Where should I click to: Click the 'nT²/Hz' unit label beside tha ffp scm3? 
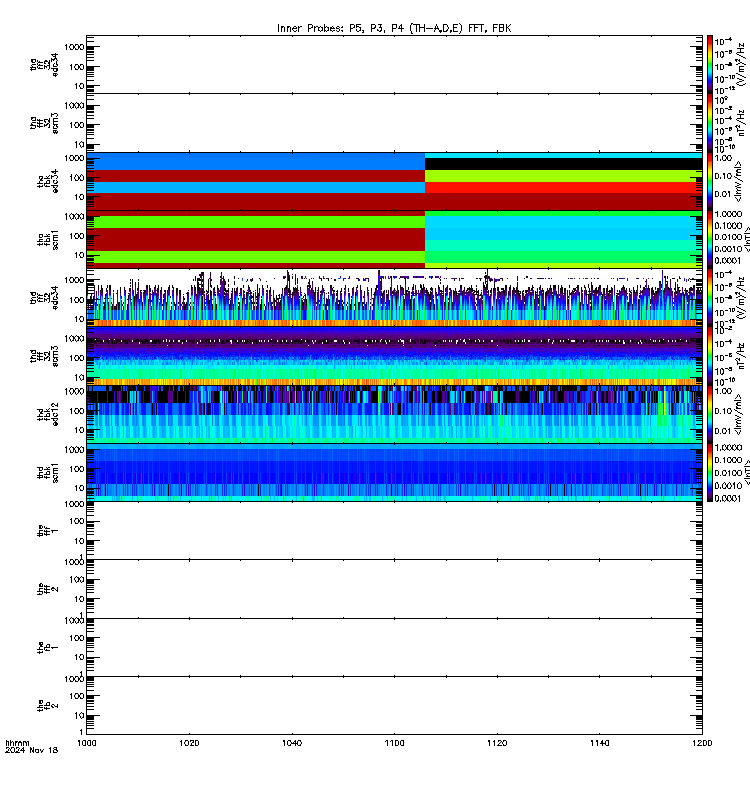(x=740, y=124)
